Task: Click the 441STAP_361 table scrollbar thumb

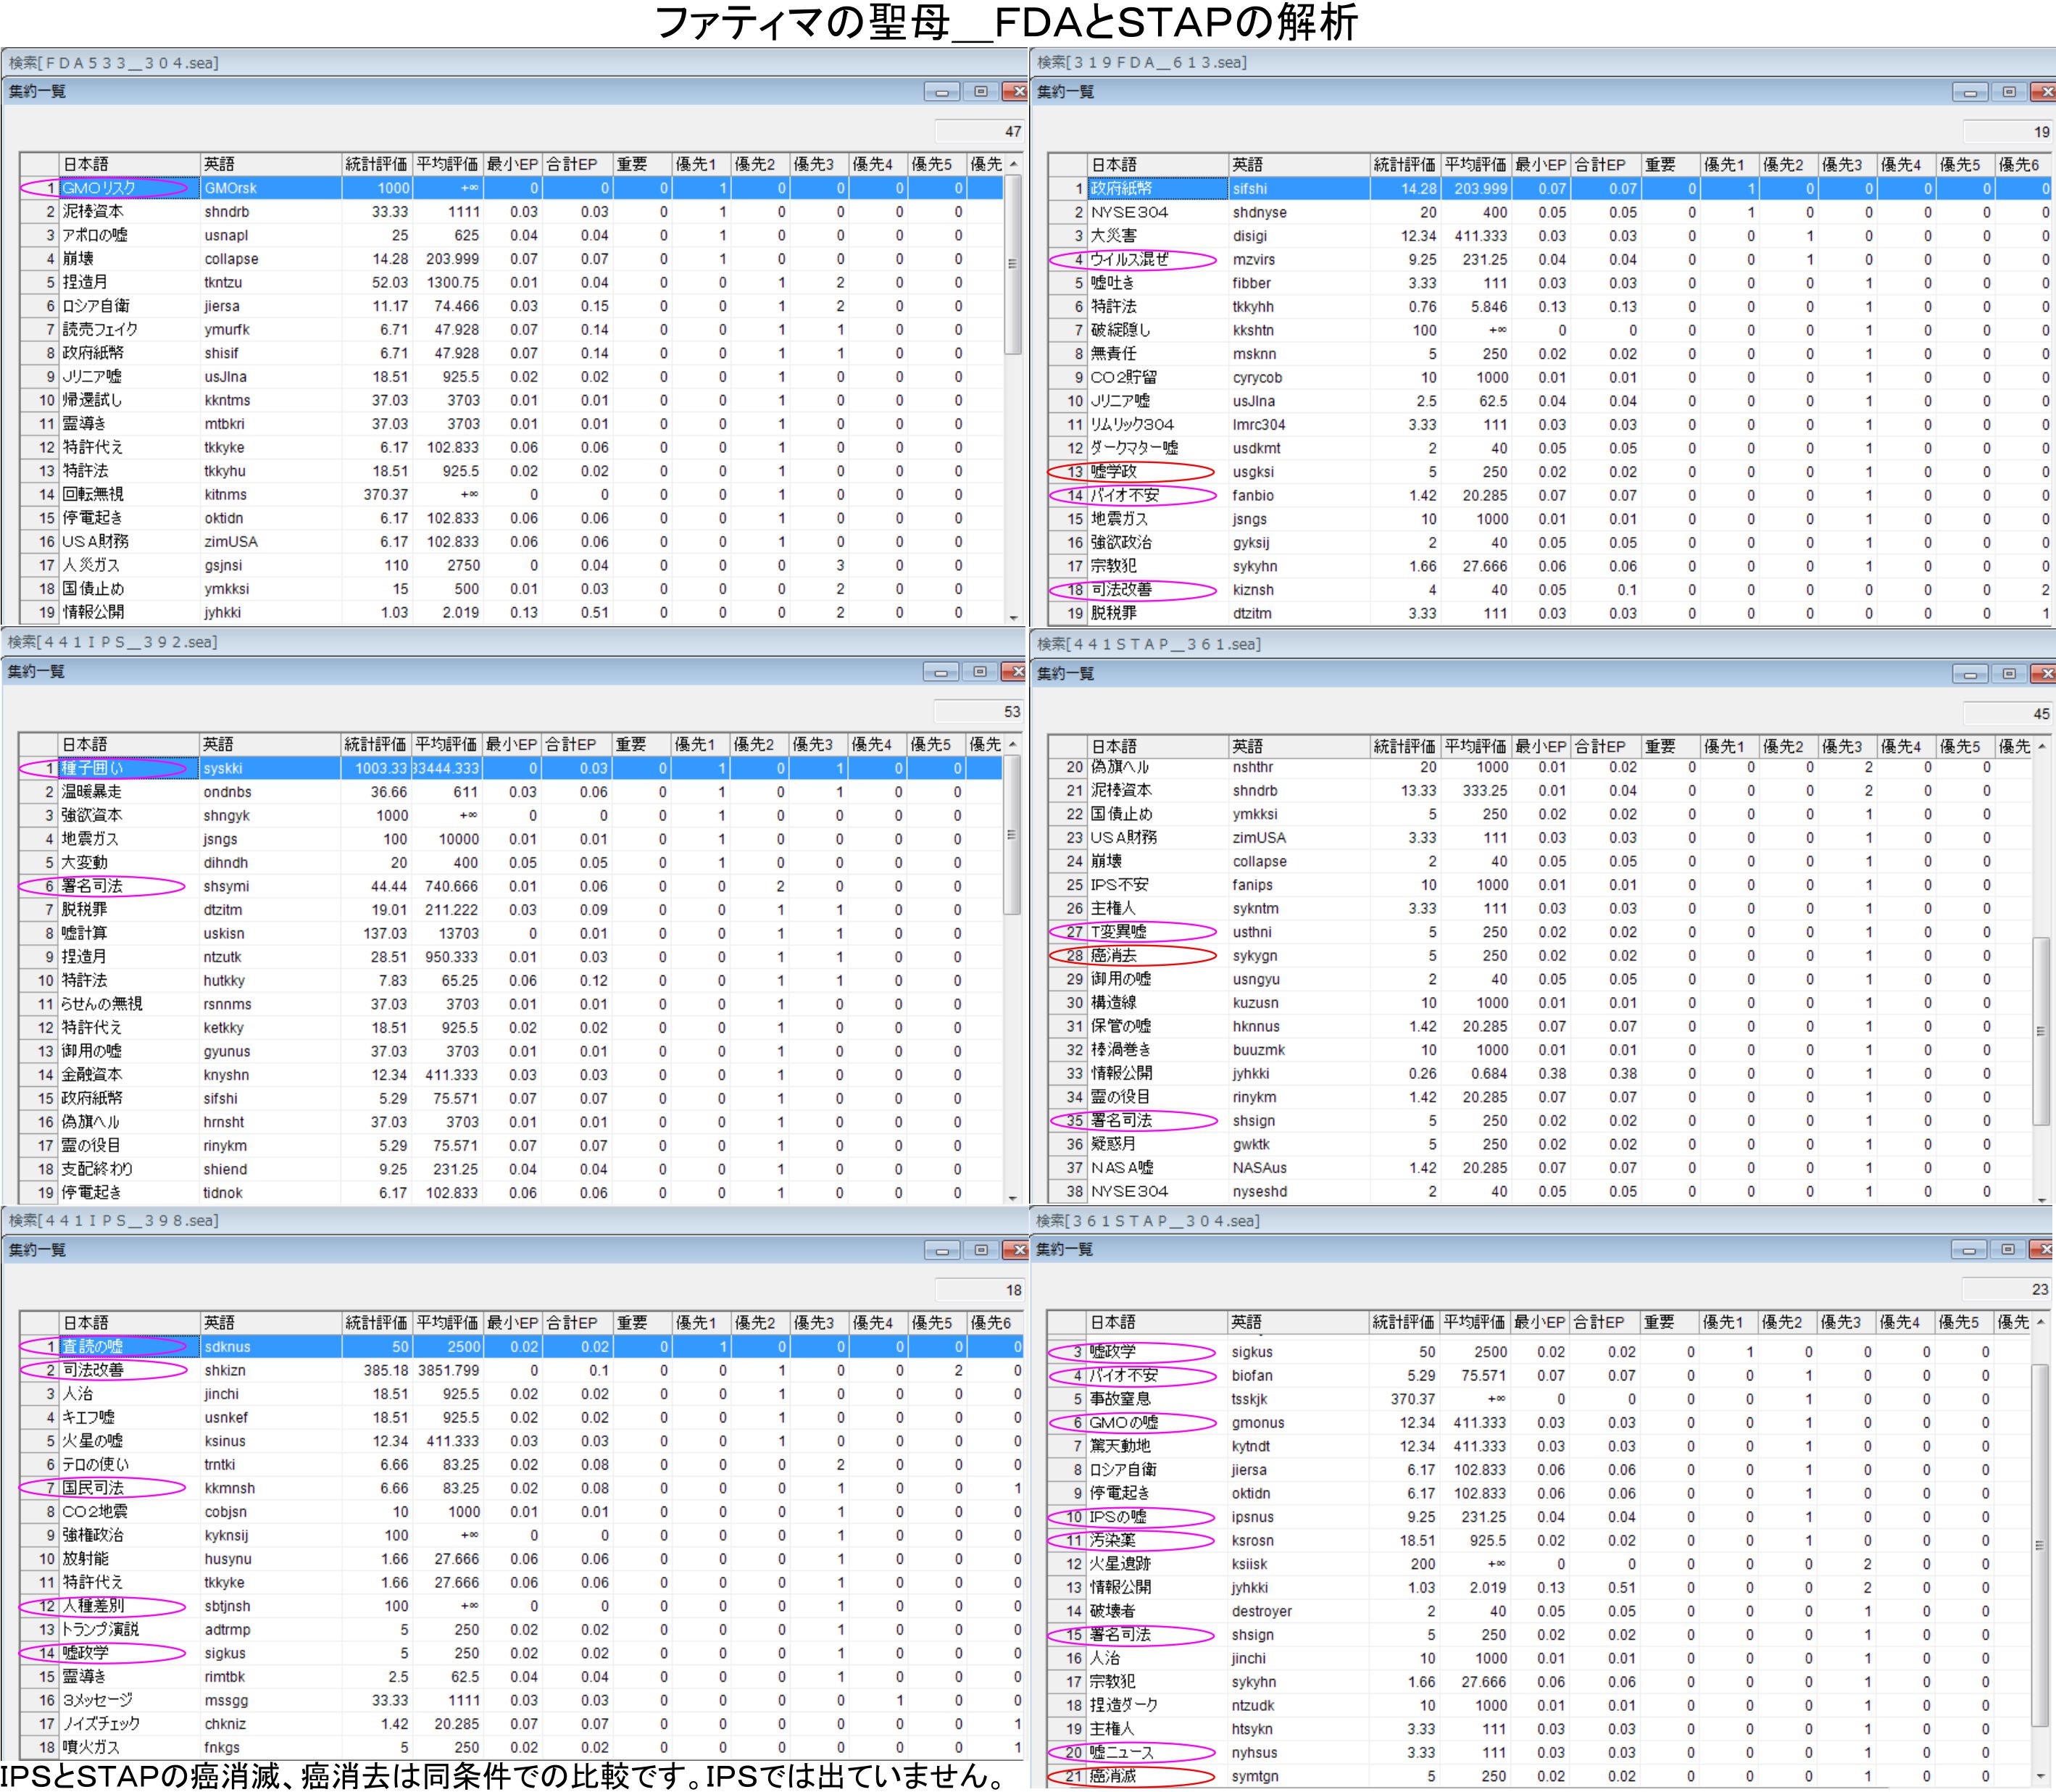Action: [x=2041, y=1030]
